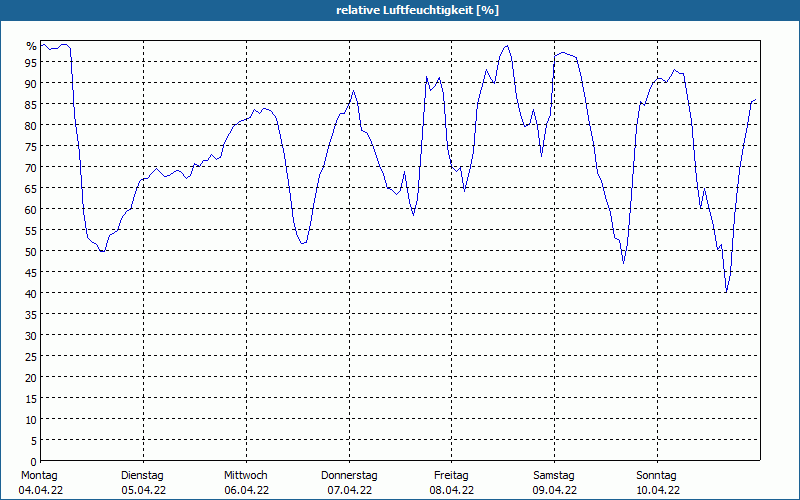The height and width of the screenshot is (500, 800).
Task: Click the y-axis value '5'
Action: click(34, 441)
